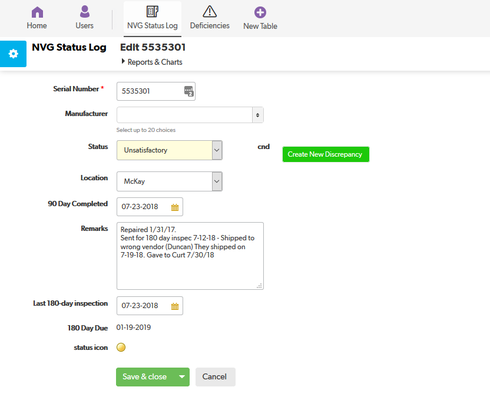The height and width of the screenshot is (410, 490).
Task: Open the Deficiencies warning triangle icon
Action: click(210, 12)
